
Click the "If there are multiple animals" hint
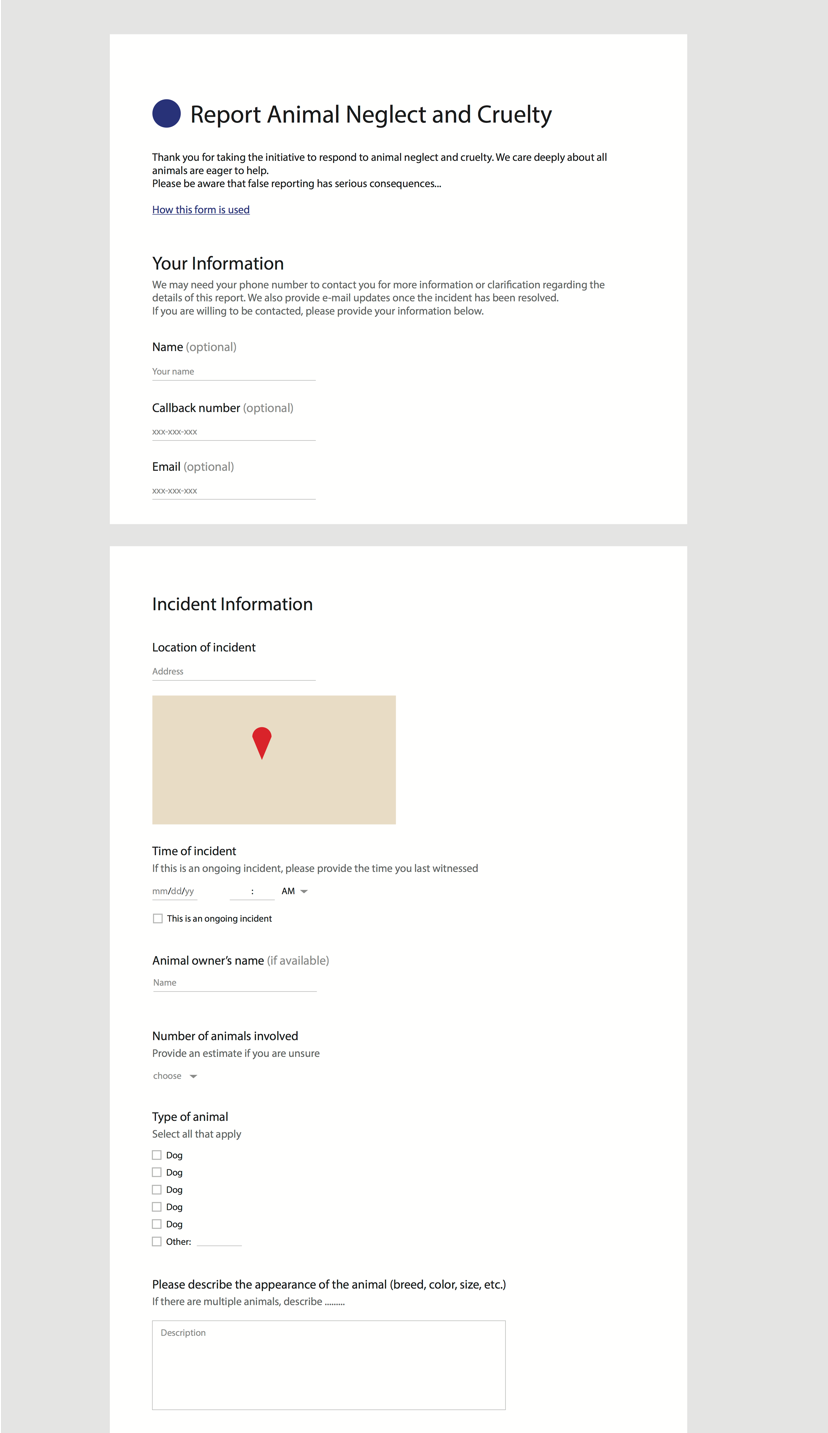(248, 1302)
